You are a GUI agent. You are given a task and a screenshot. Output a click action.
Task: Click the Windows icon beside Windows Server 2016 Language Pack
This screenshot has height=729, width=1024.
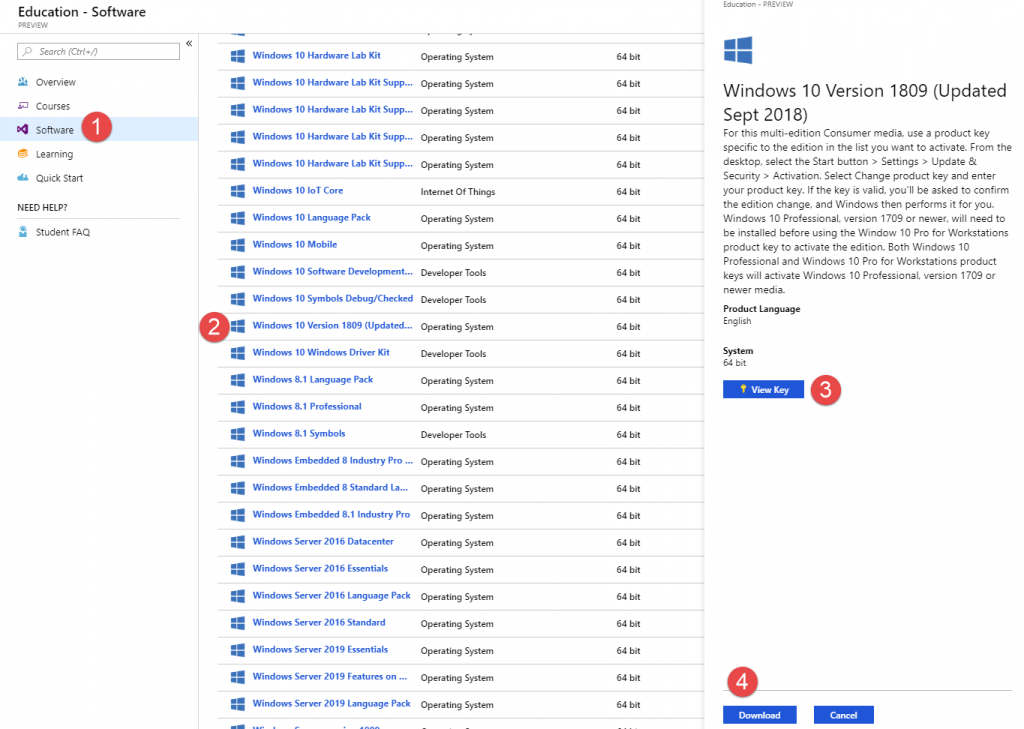coord(238,596)
